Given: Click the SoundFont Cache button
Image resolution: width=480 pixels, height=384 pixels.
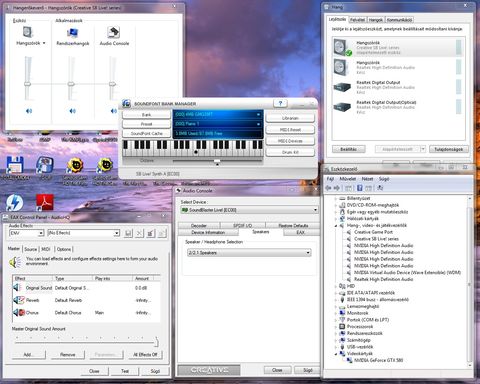Looking at the screenshot, I should click(x=147, y=133).
